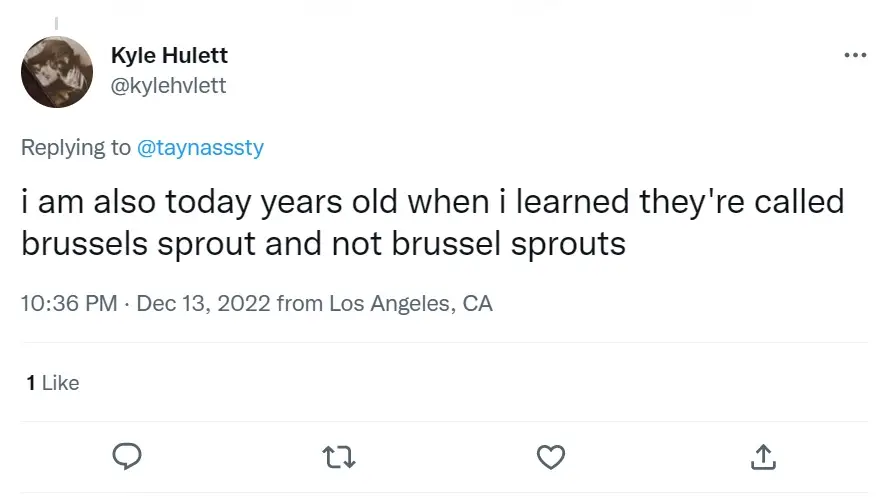Click the tweet's first line starting 'i am also'

coord(433,201)
